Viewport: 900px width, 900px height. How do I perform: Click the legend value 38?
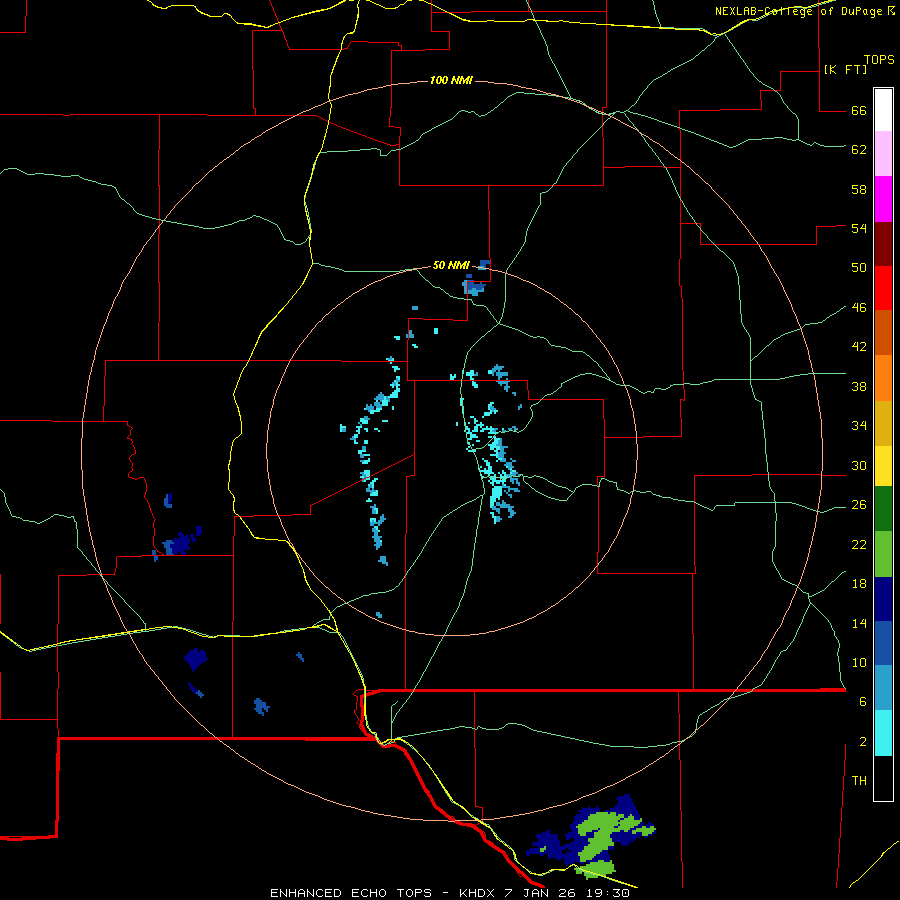pos(859,386)
